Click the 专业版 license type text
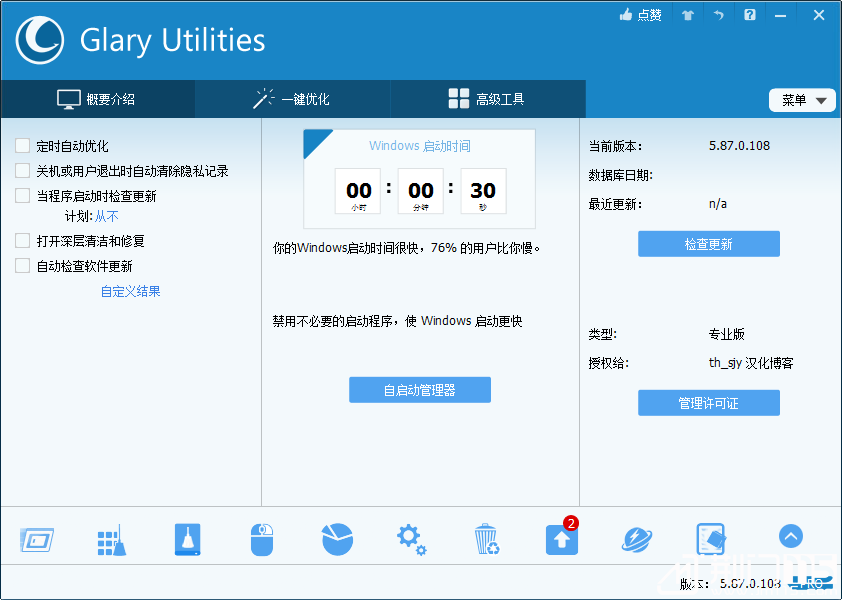The height and width of the screenshot is (600, 842). [x=727, y=334]
